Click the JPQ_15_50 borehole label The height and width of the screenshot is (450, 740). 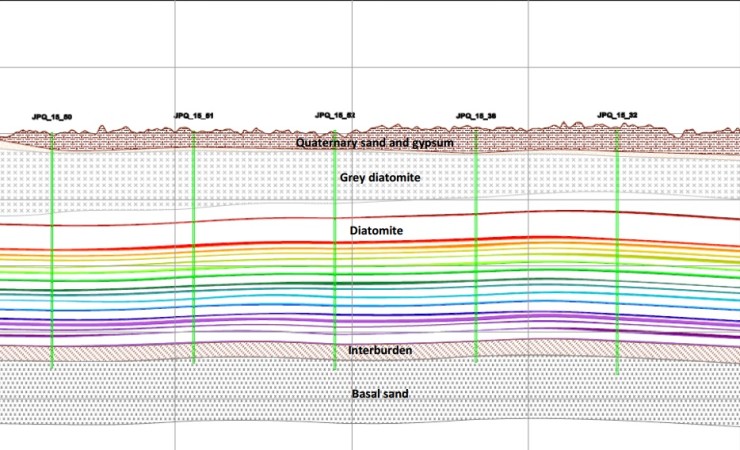point(51,117)
